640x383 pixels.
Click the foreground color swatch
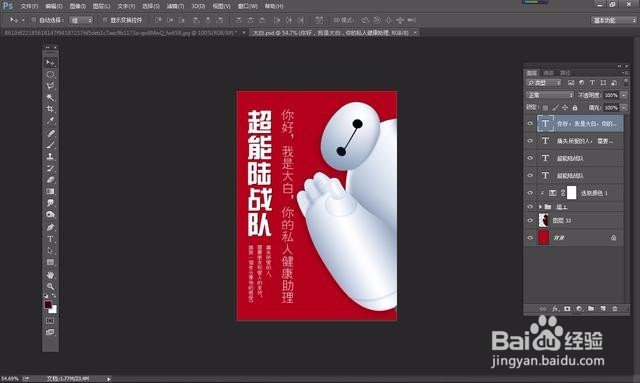point(48,305)
